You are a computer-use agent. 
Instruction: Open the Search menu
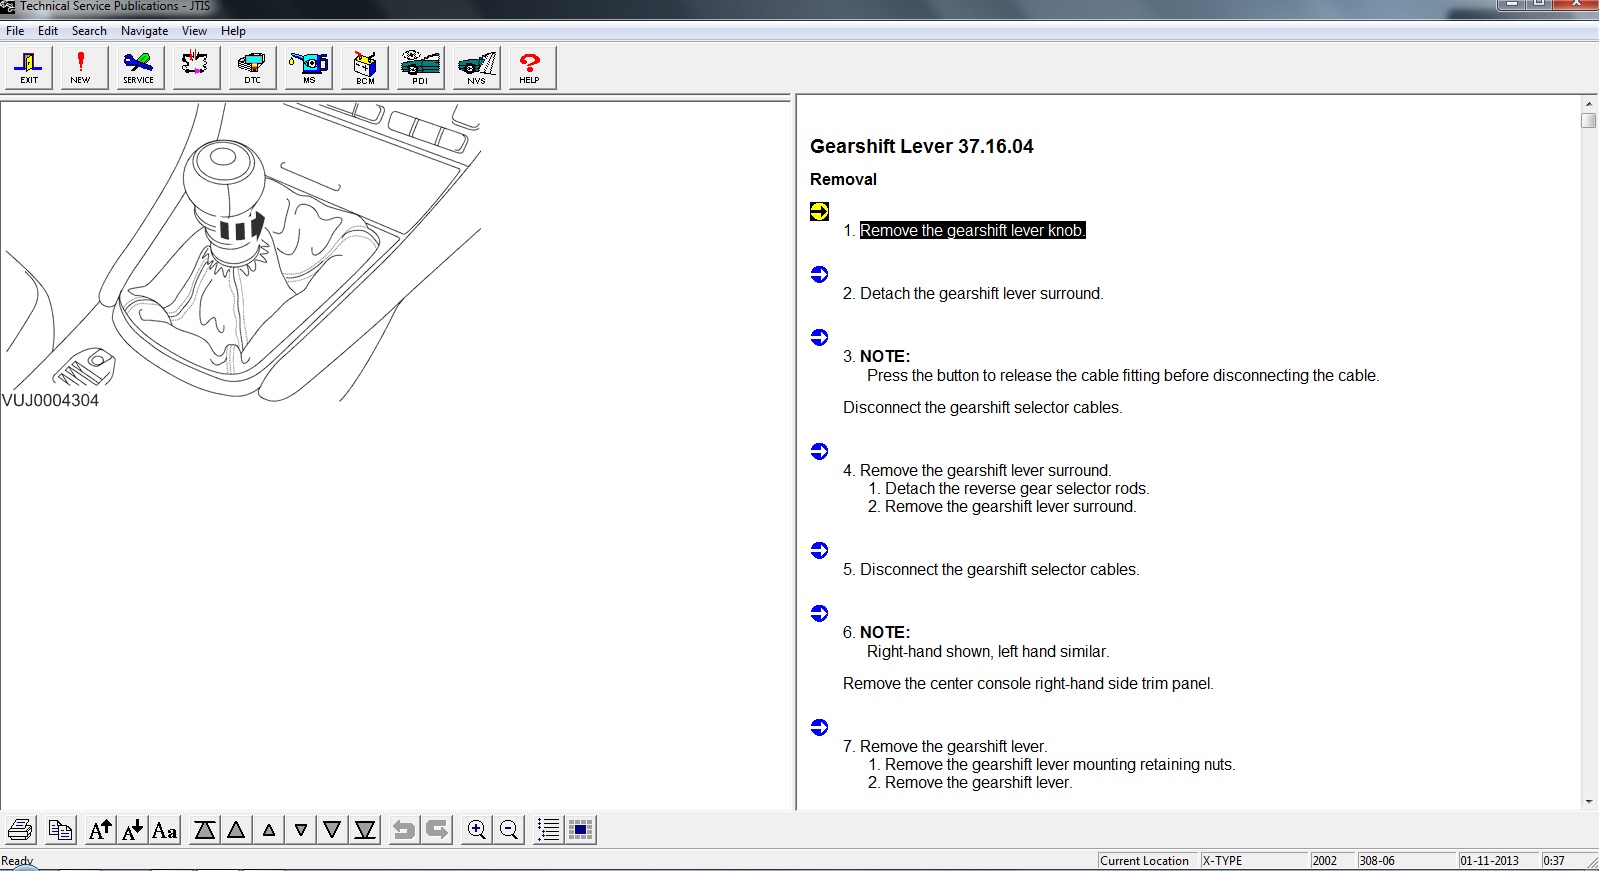click(89, 31)
